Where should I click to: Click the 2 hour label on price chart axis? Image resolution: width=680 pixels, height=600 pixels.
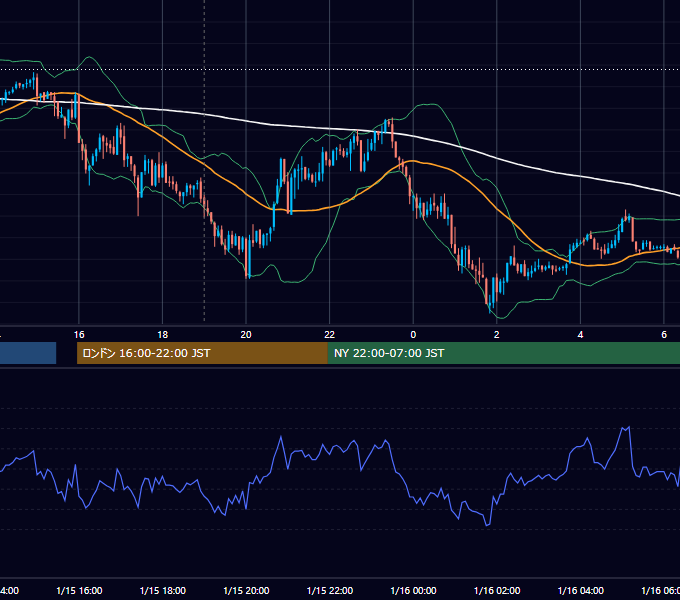click(497, 335)
